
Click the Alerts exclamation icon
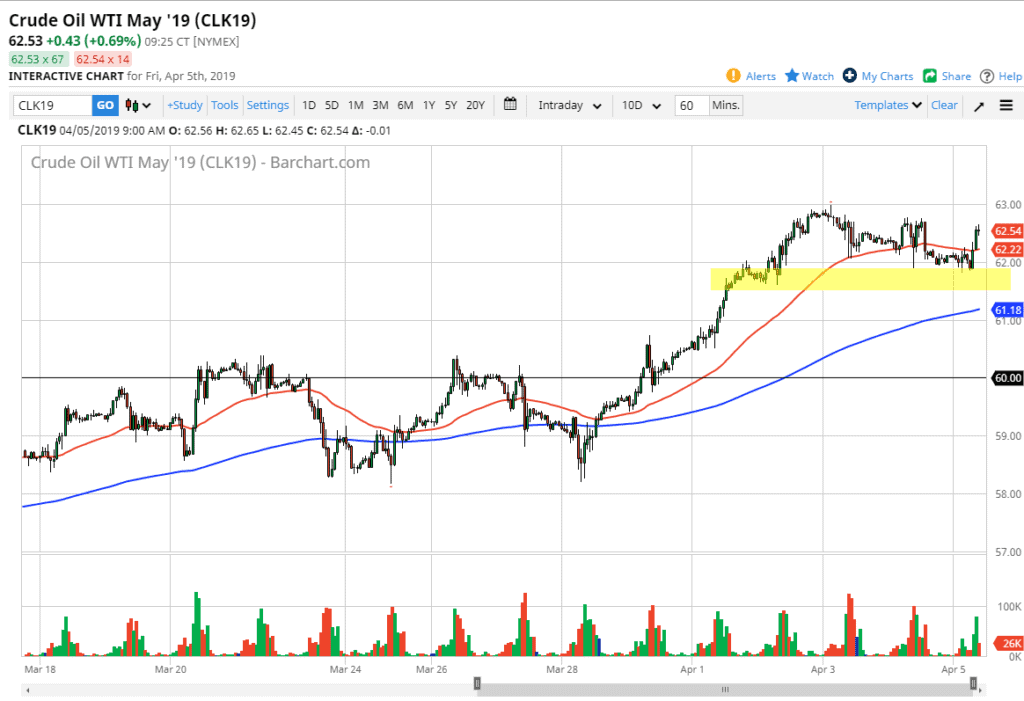(733, 76)
